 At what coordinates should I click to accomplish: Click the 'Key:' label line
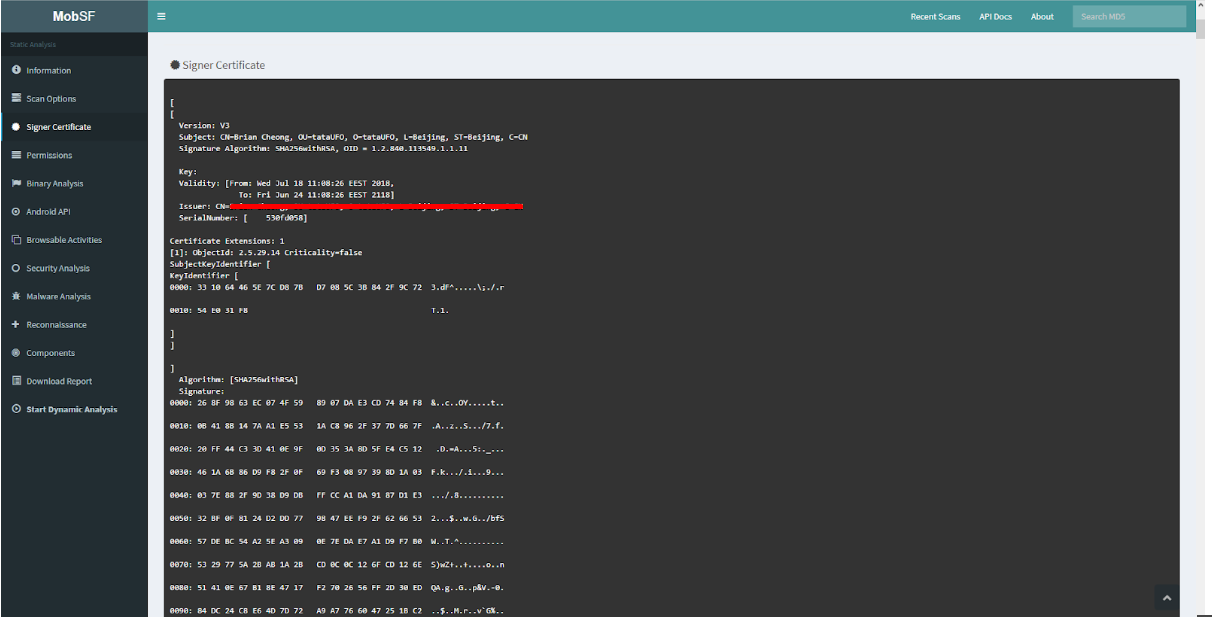point(188,171)
